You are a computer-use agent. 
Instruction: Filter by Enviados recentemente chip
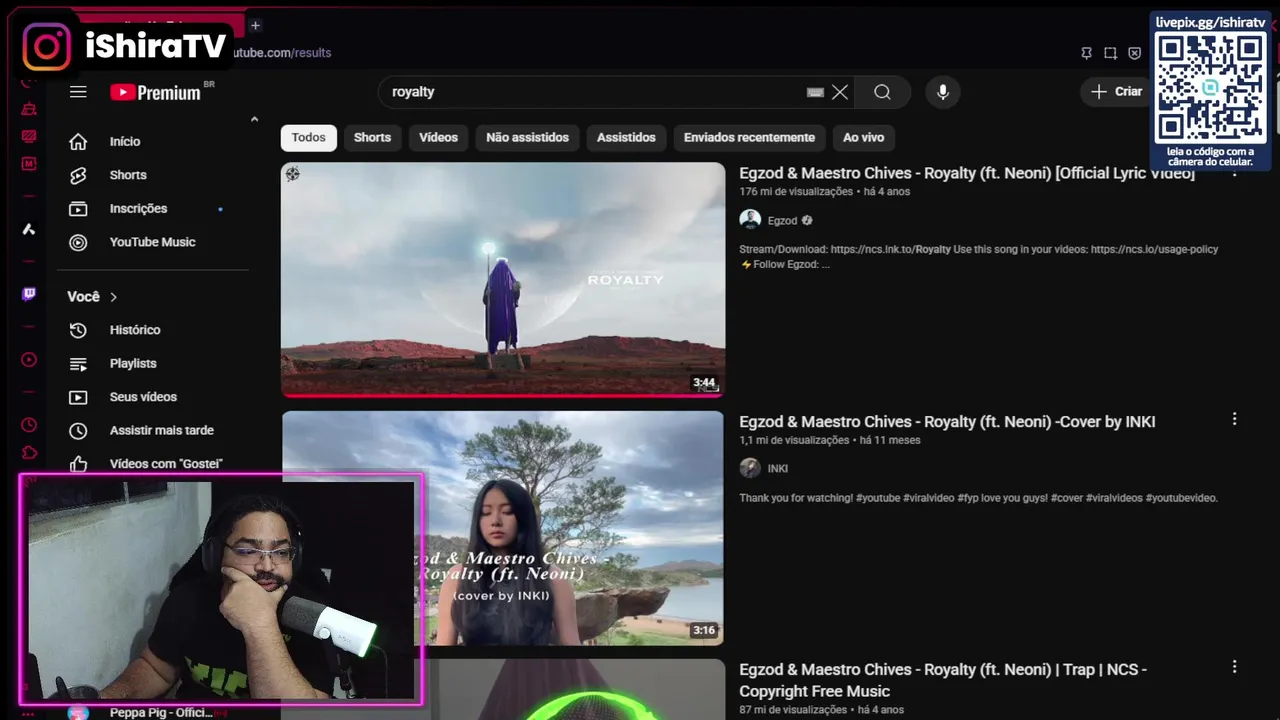coord(749,138)
